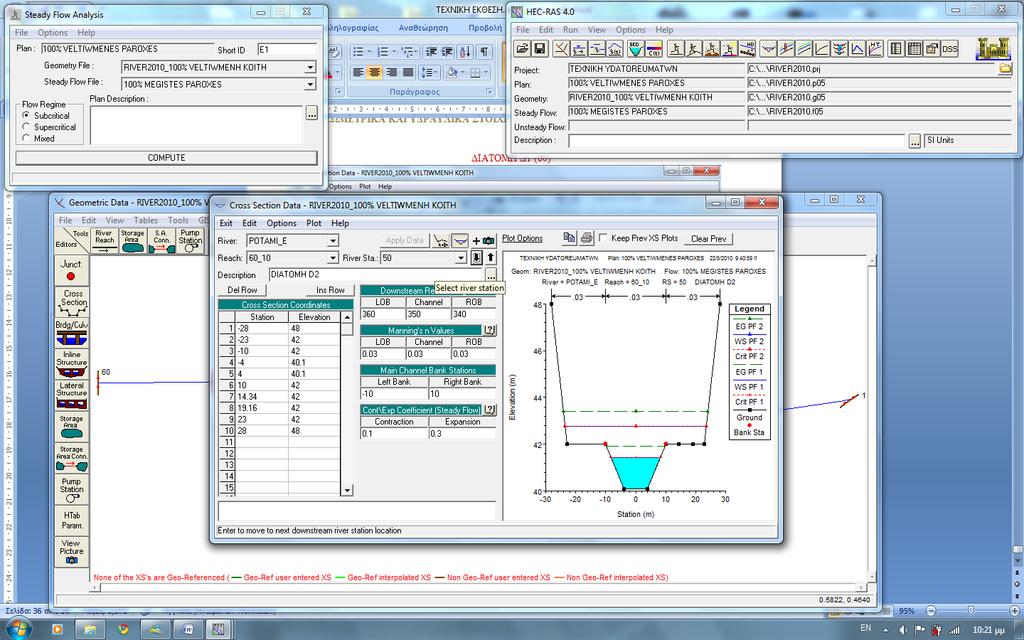Click the Ins Row button

[x=330, y=290]
